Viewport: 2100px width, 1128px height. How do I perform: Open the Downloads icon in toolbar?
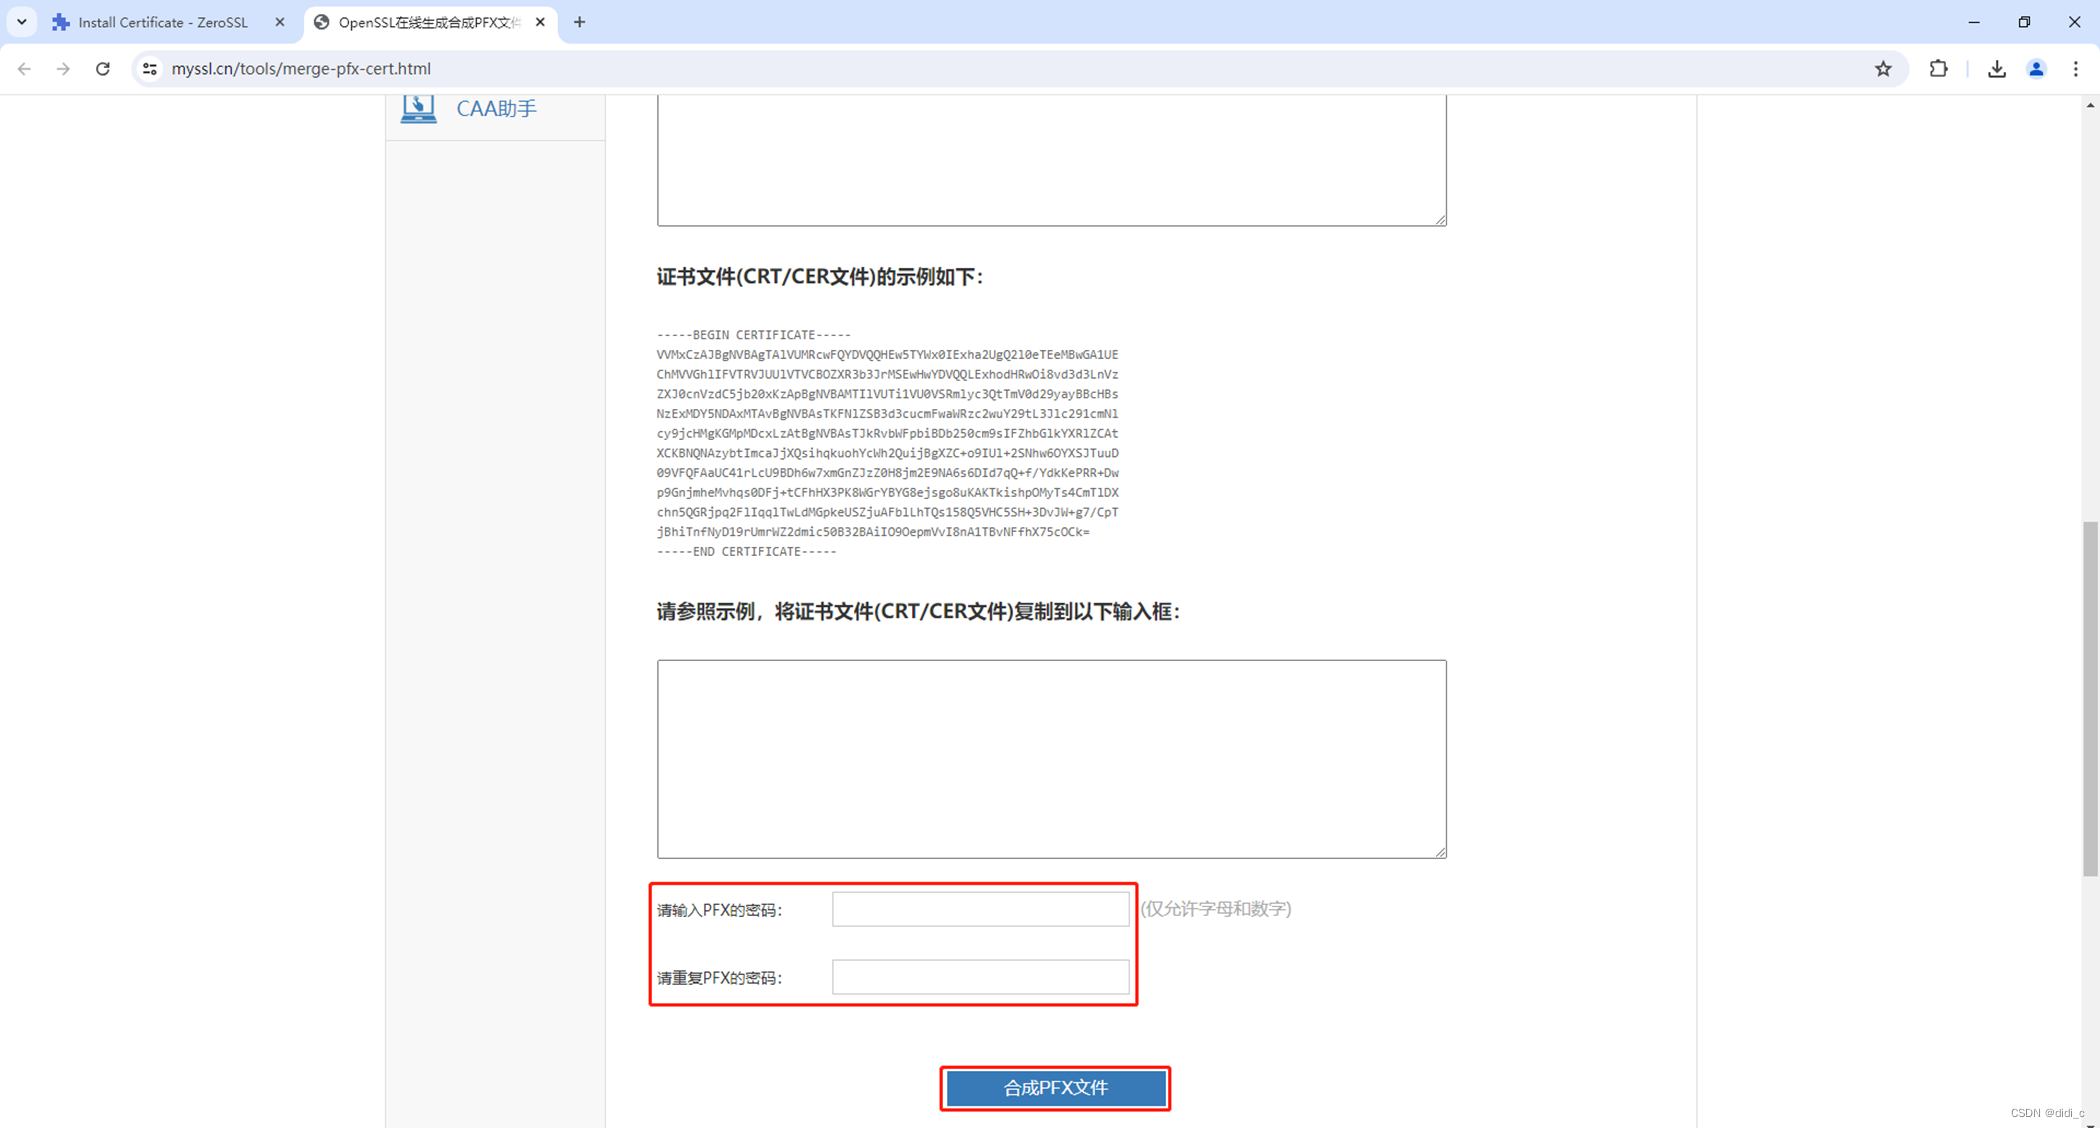point(1996,69)
